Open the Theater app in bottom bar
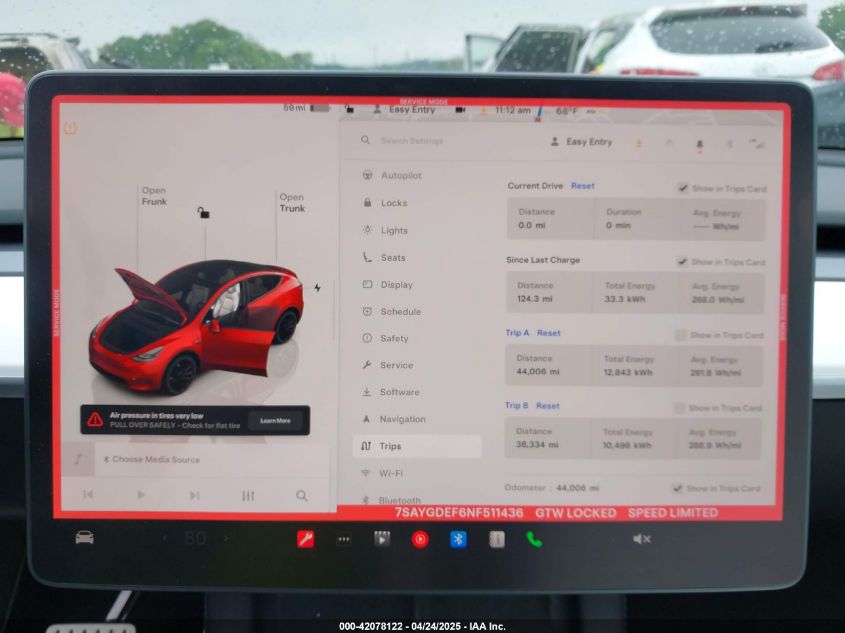This screenshot has width=845, height=633. coord(382,539)
